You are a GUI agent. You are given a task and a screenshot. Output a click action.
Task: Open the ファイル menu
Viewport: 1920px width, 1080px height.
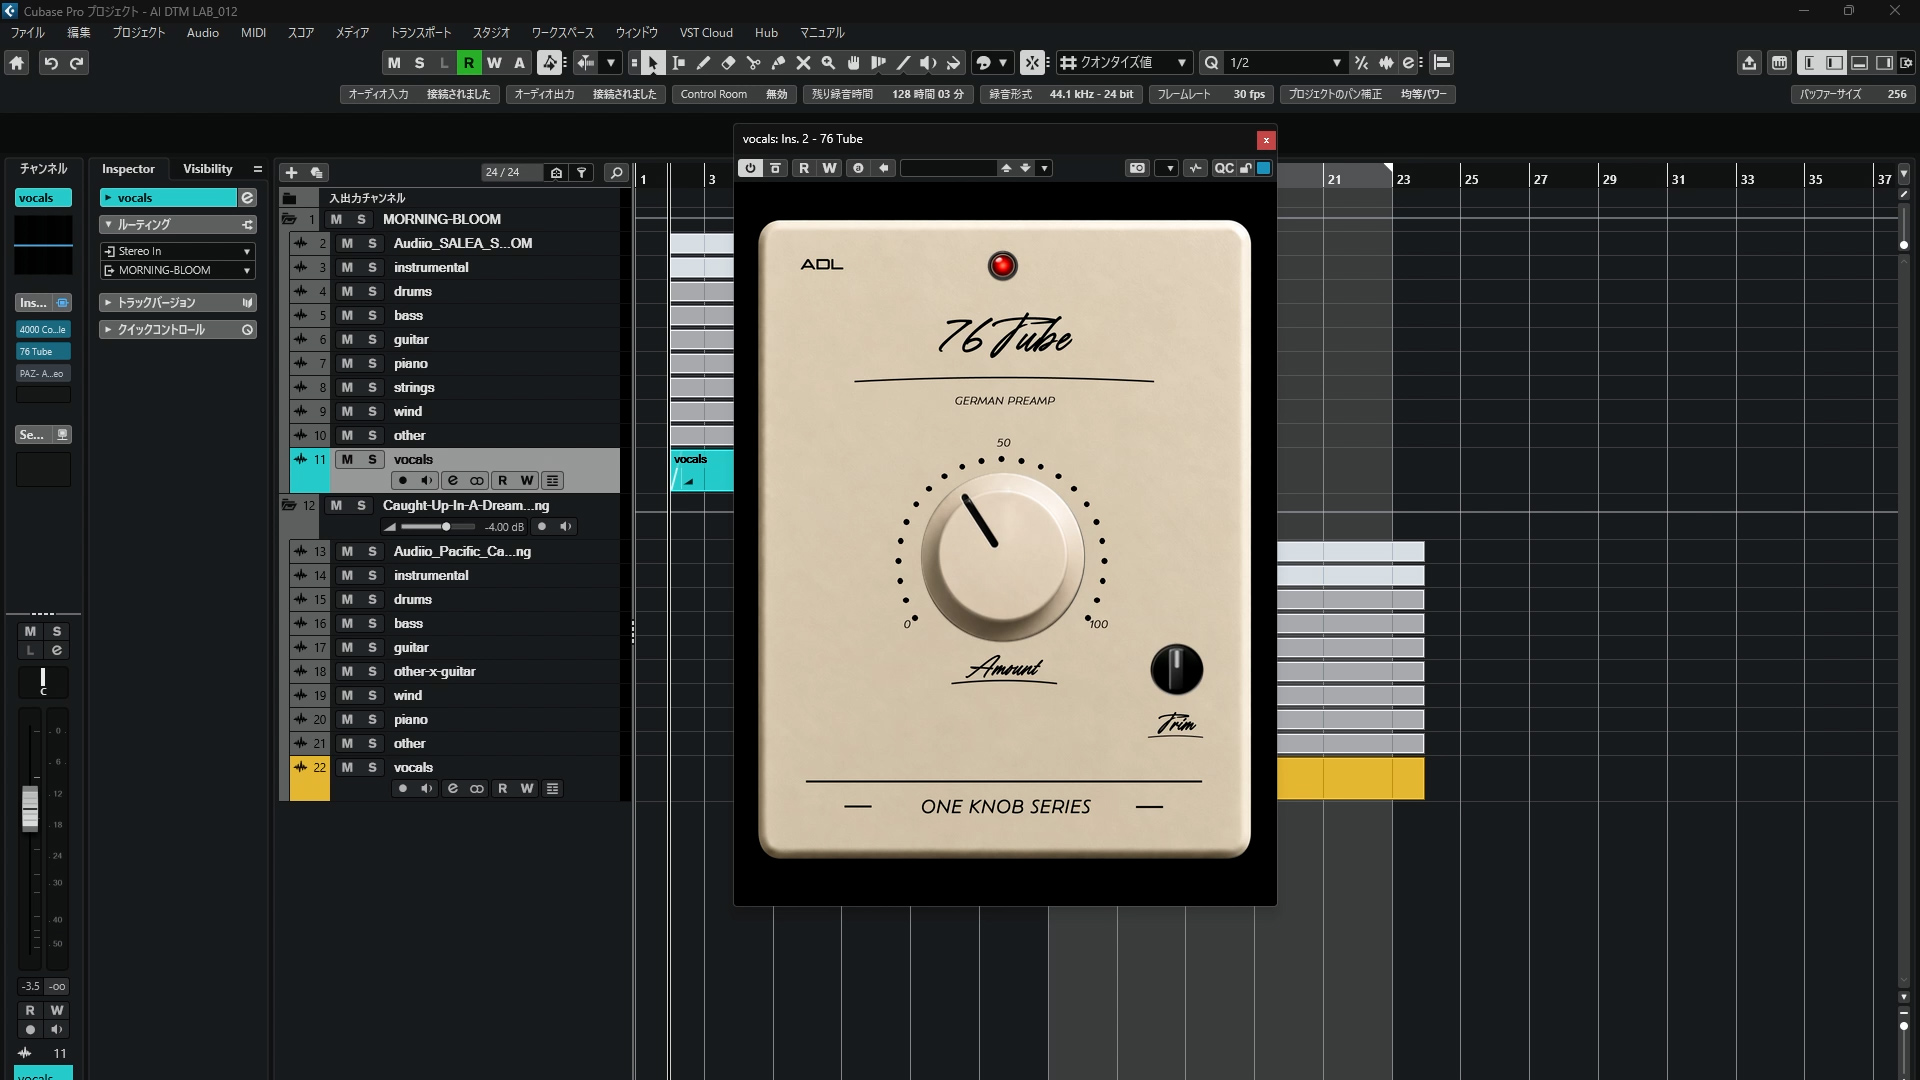[x=27, y=32]
